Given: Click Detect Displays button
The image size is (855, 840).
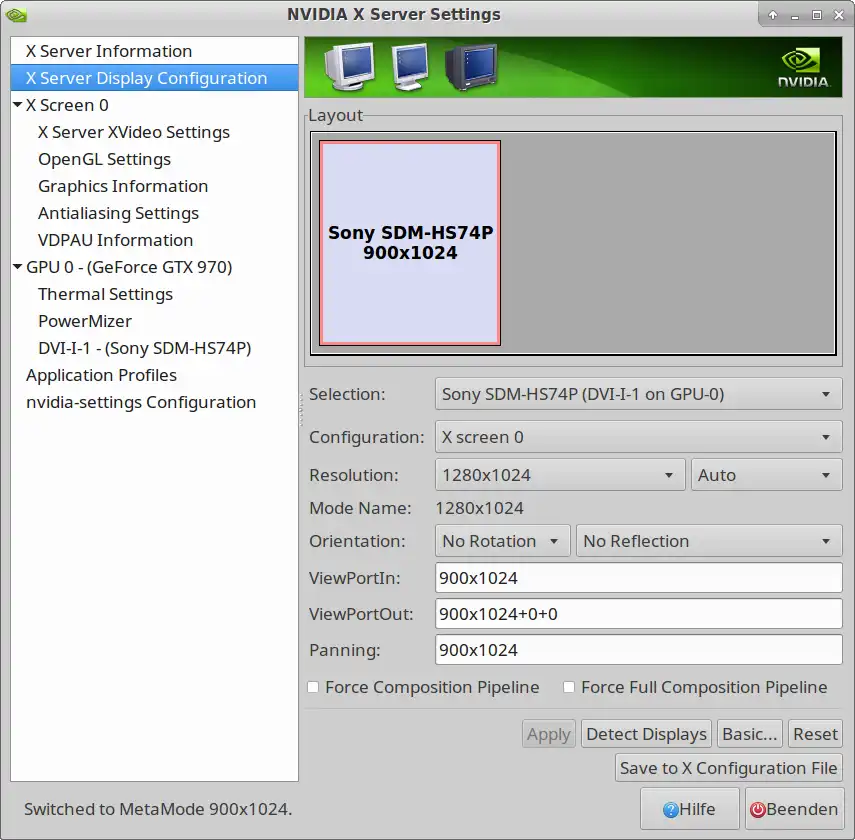Looking at the screenshot, I should (x=646, y=734).
